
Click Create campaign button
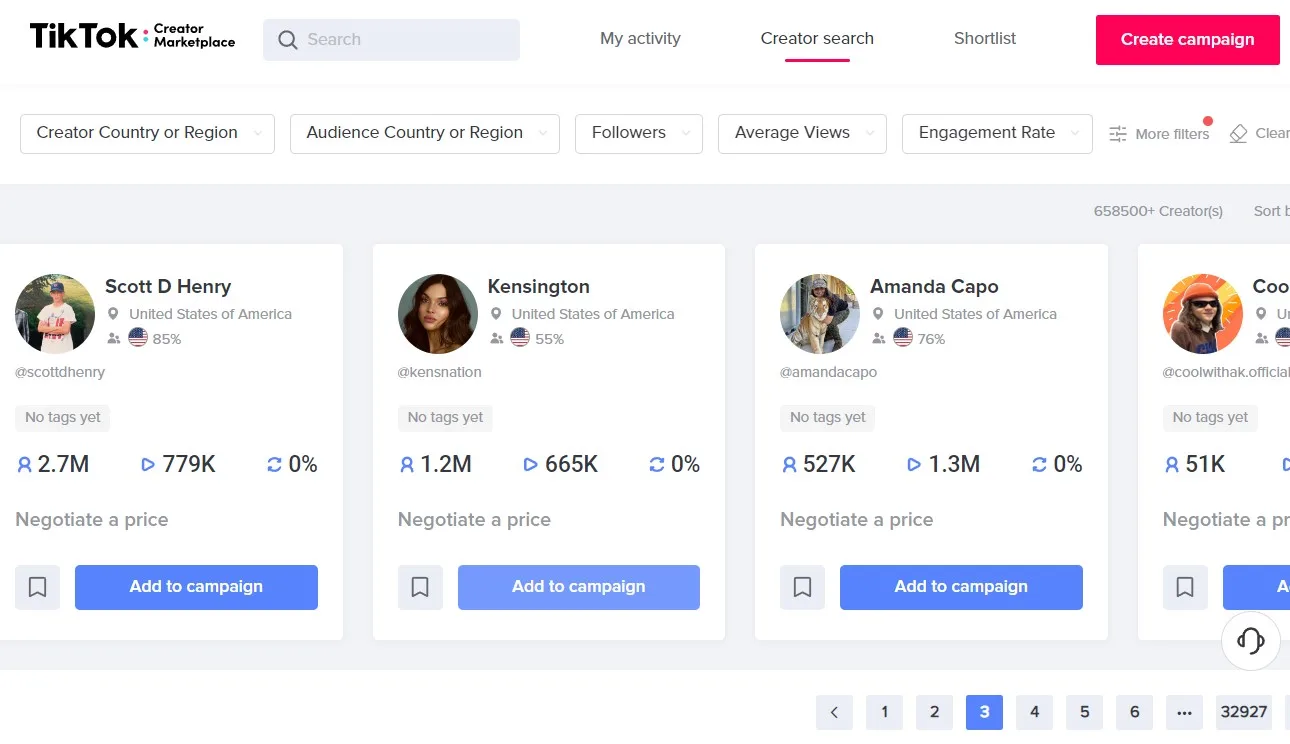(x=1187, y=40)
